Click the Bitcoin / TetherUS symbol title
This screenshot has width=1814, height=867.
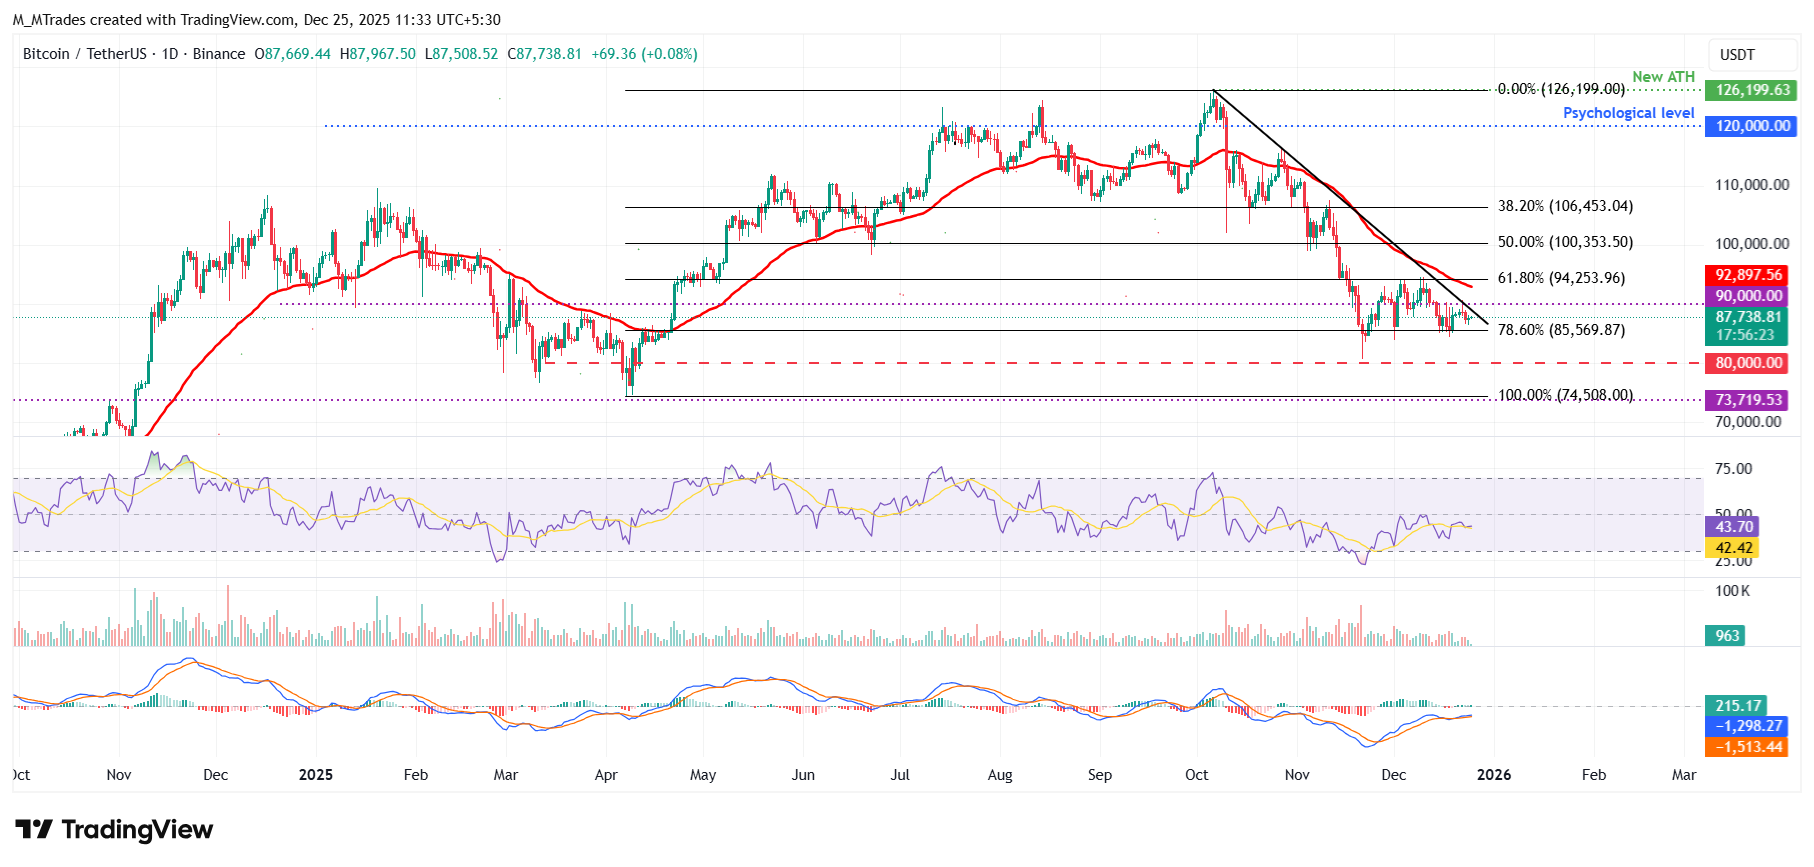click(85, 54)
